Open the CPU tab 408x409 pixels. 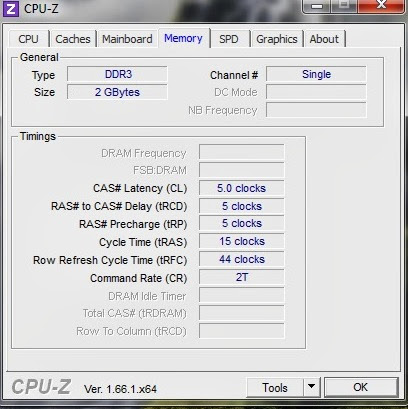(29, 39)
